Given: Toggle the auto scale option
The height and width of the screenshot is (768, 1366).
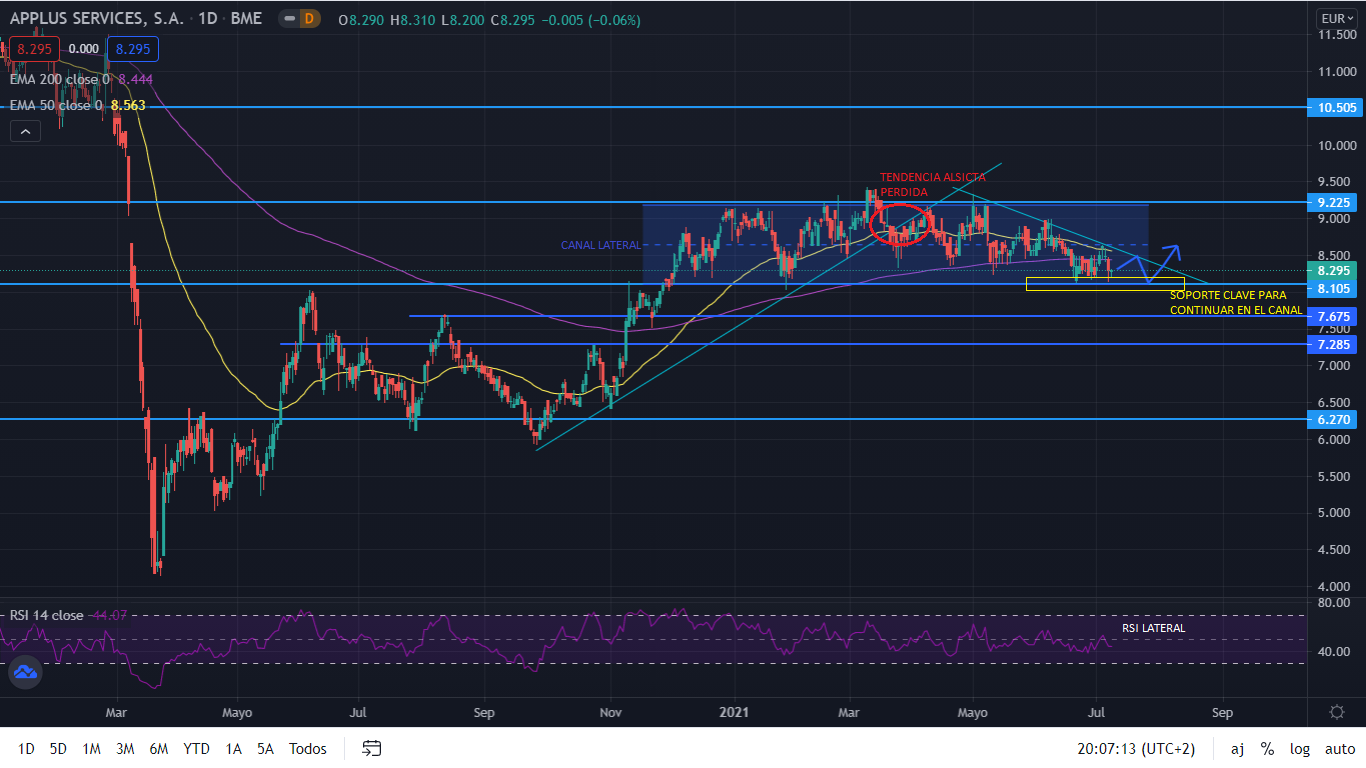Looking at the screenshot, I should (x=1340, y=748).
